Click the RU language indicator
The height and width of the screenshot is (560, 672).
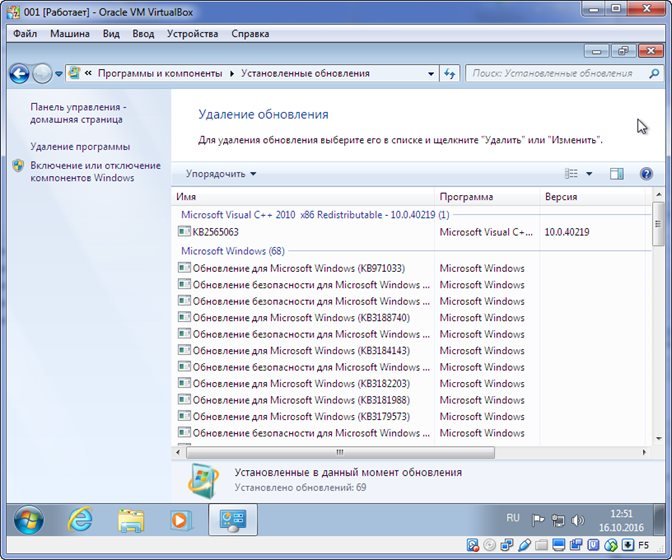pyautogui.click(x=513, y=518)
